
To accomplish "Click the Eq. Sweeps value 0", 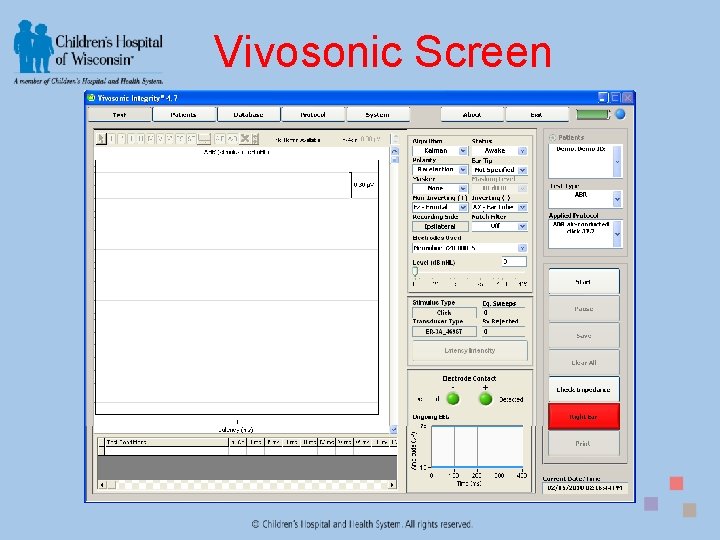I will [x=503, y=313].
